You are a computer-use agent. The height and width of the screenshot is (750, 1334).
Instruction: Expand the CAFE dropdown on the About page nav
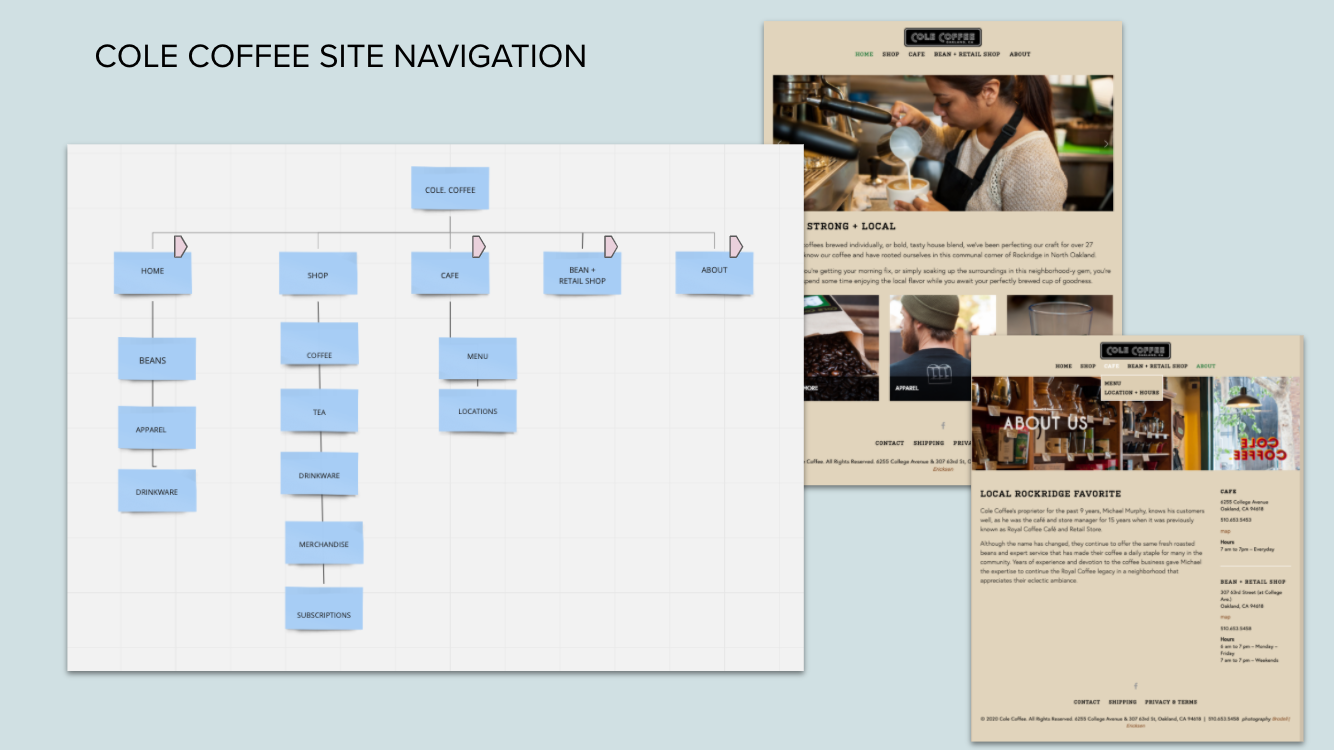[1112, 366]
